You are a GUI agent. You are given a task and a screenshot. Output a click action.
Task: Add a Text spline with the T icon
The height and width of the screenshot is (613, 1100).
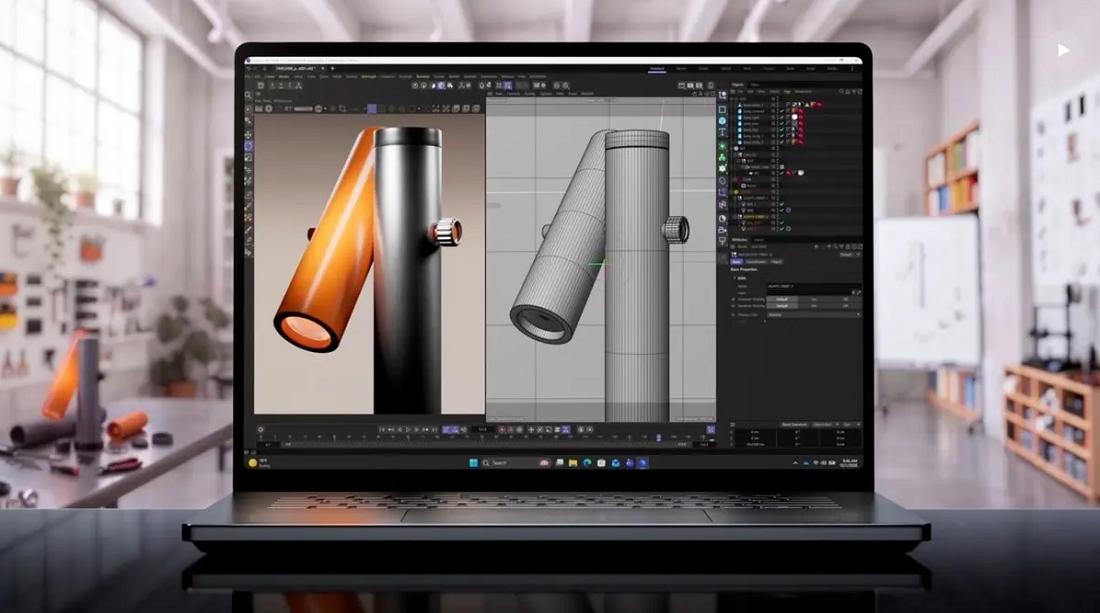722,133
